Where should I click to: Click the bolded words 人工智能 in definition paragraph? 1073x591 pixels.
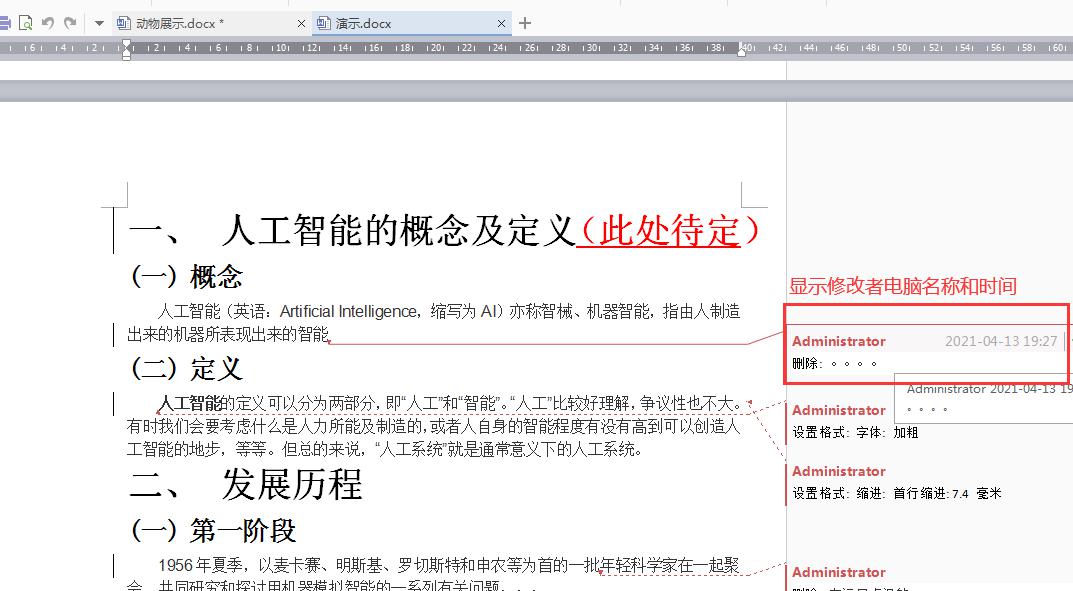(191, 403)
